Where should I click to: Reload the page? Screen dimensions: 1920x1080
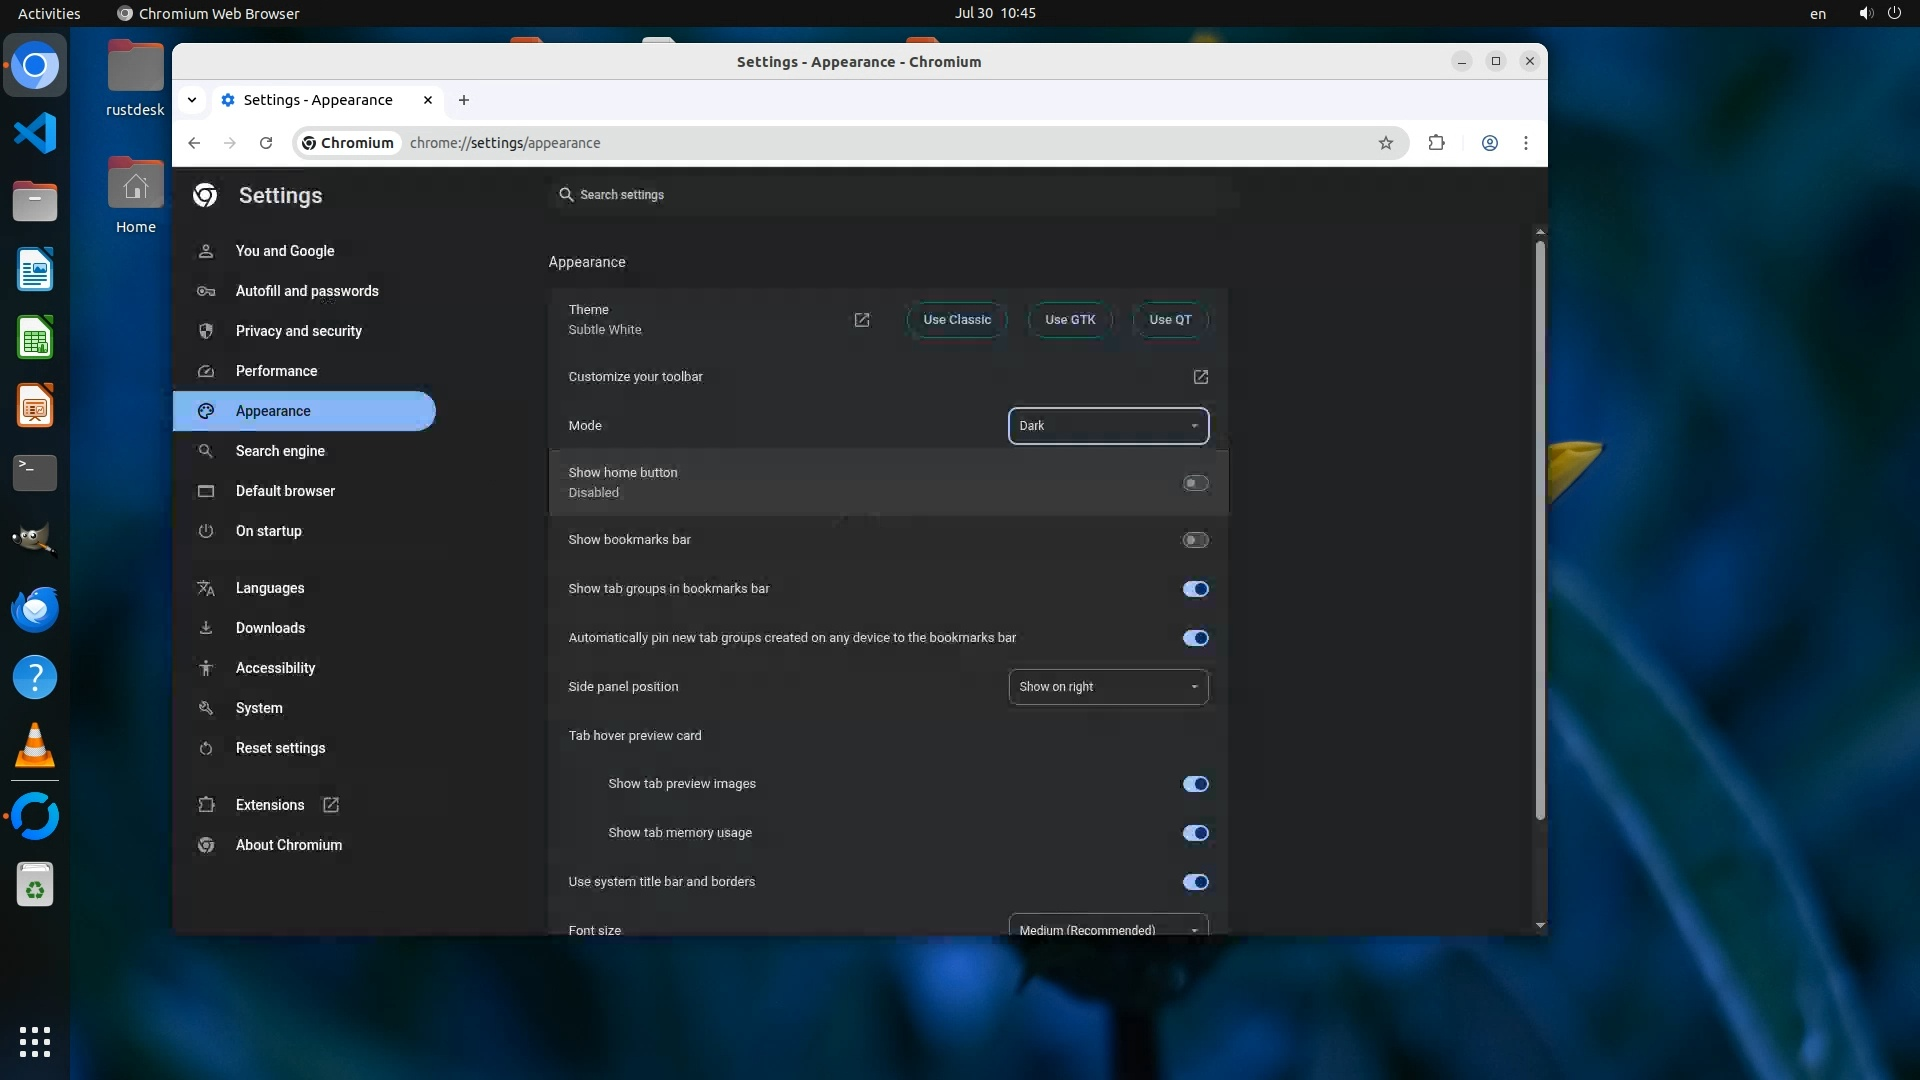[266, 143]
